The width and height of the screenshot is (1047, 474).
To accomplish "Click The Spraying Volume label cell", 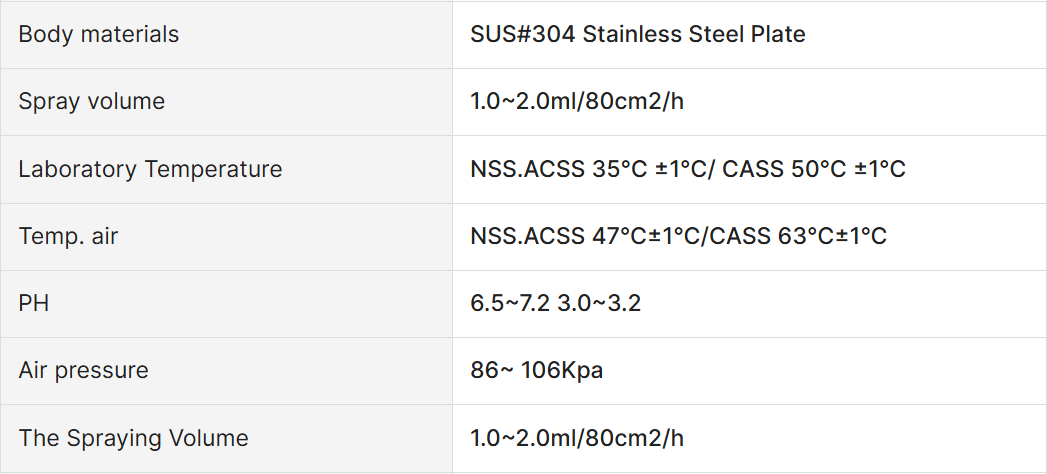I will click(226, 439).
